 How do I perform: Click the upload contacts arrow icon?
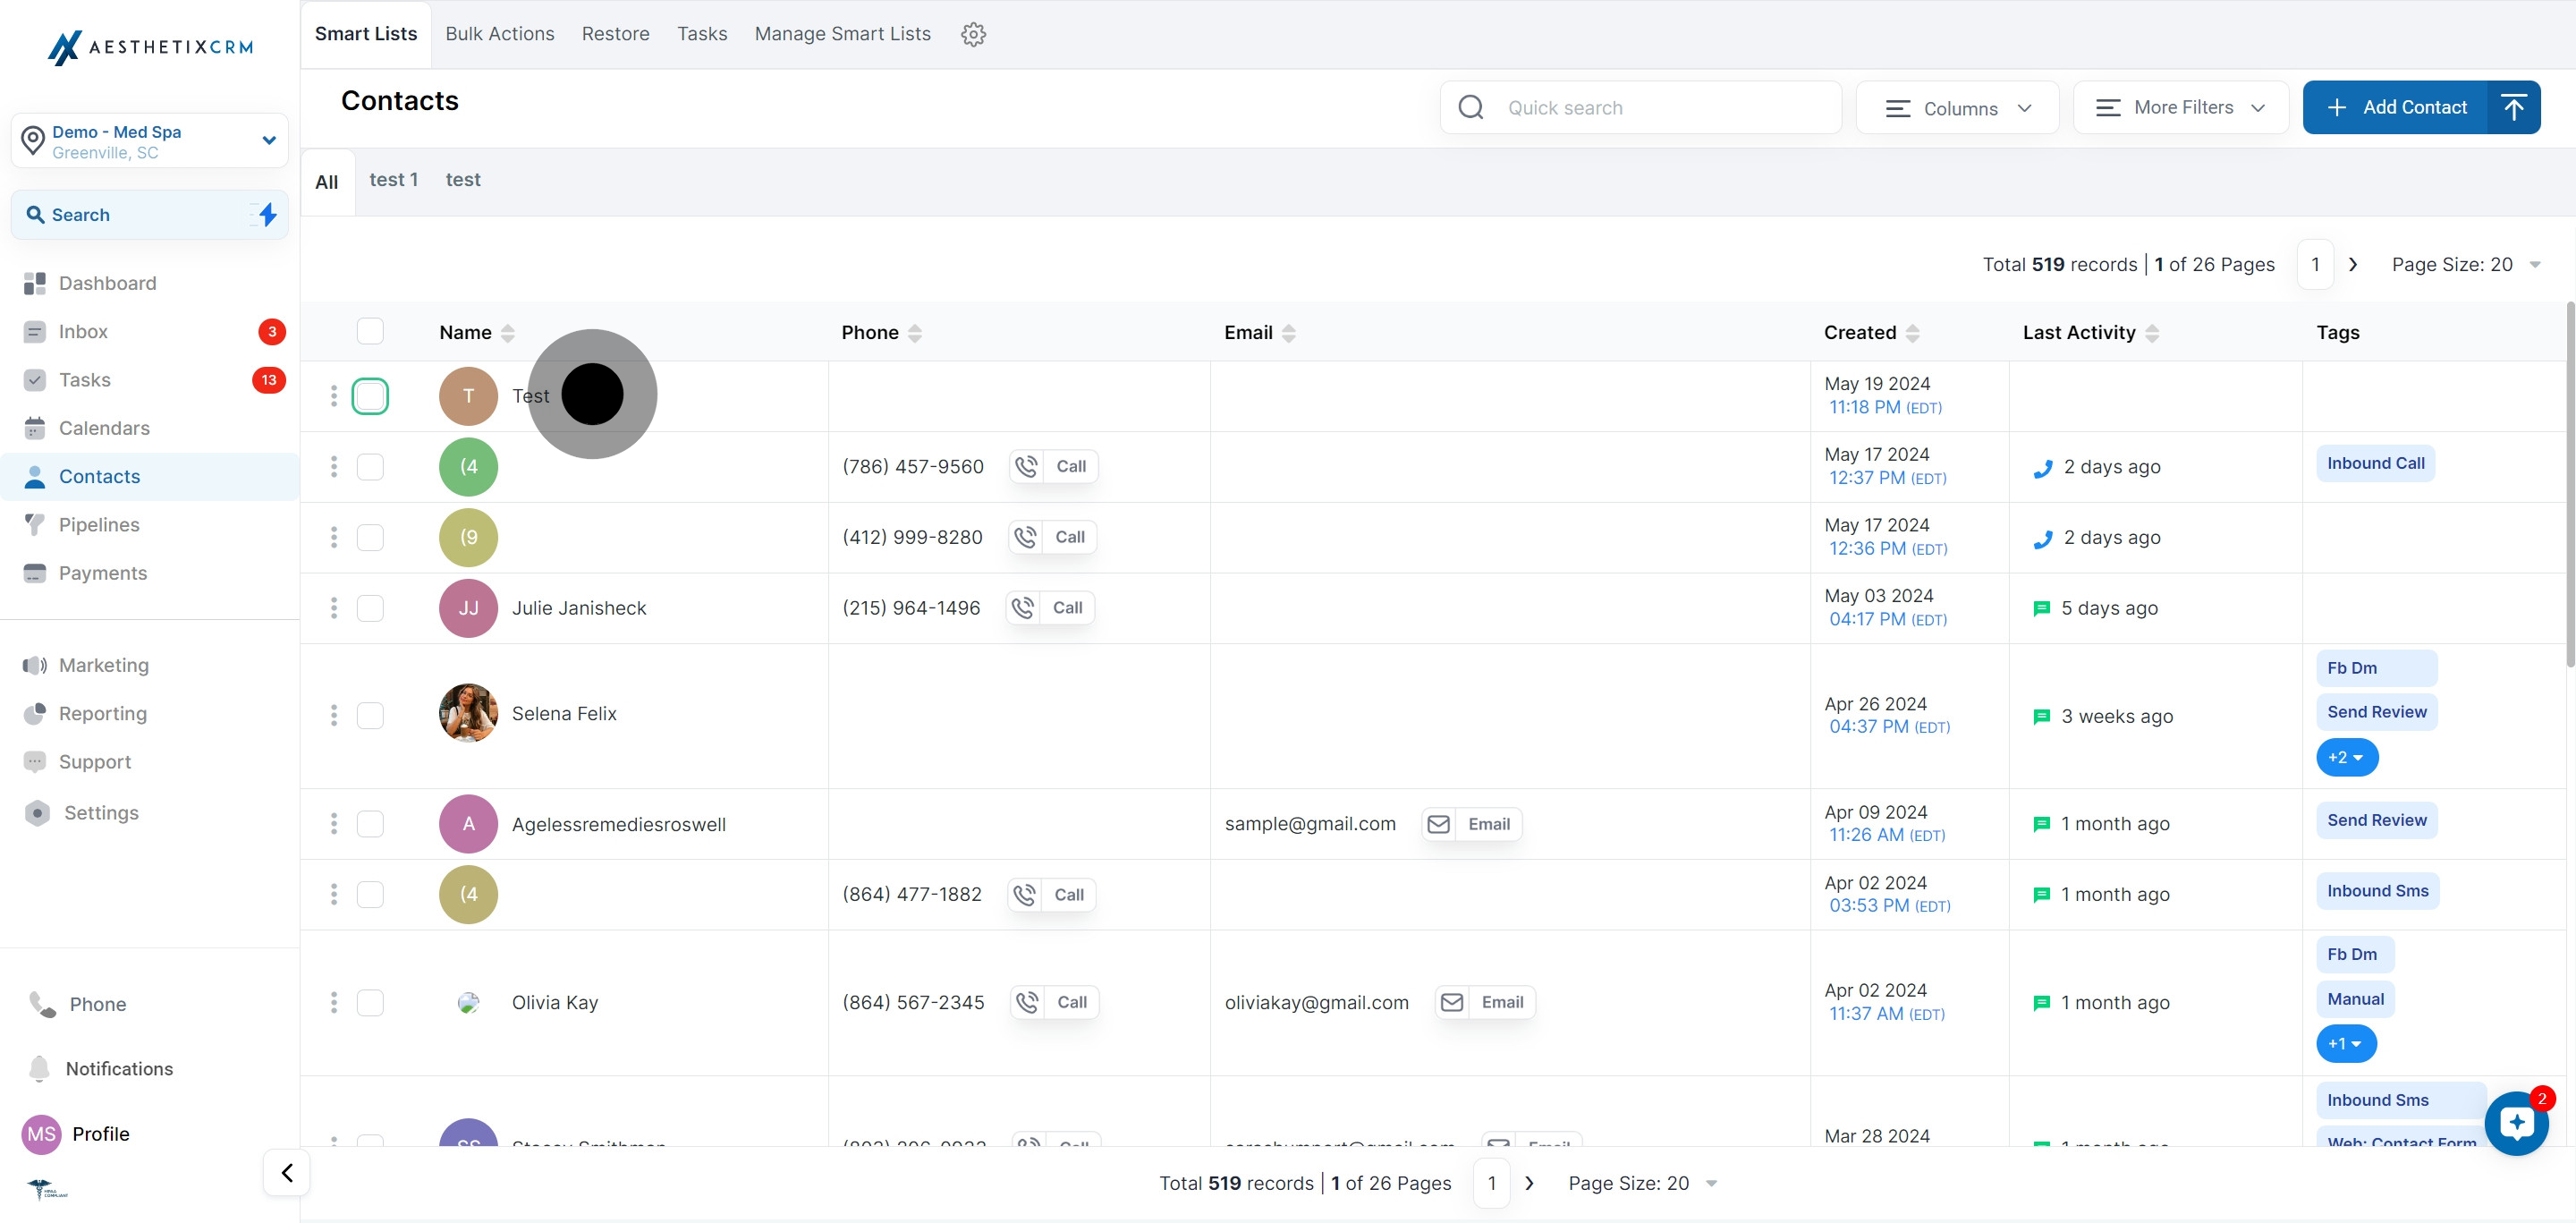point(2513,107)
